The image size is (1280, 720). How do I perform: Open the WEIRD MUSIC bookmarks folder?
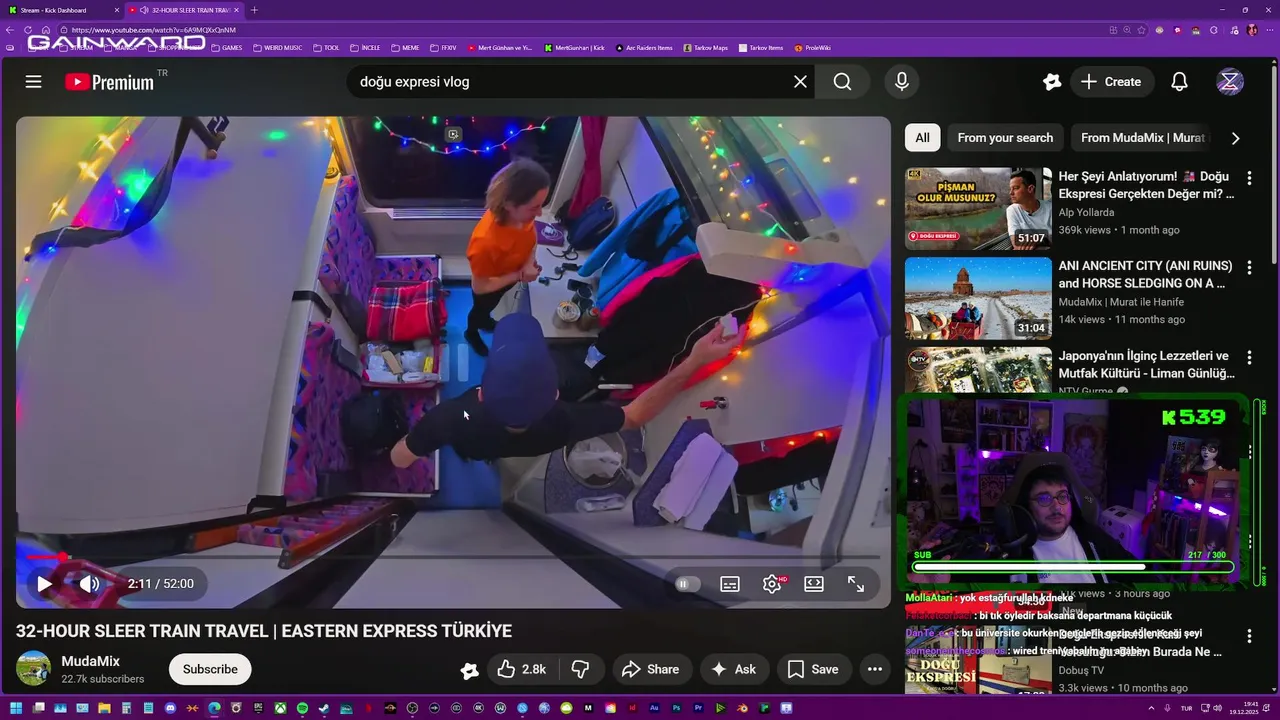pyautogui.click(x=278, y=47)
